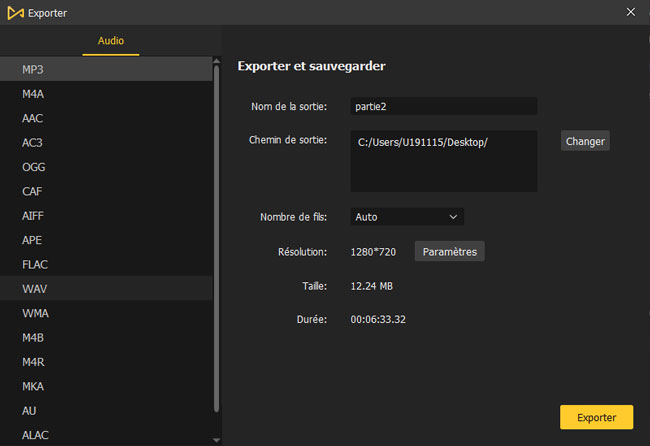The width and height of the screenshot is (650, 446).
Task: Select FLAC format
Action: coord(106,264)
